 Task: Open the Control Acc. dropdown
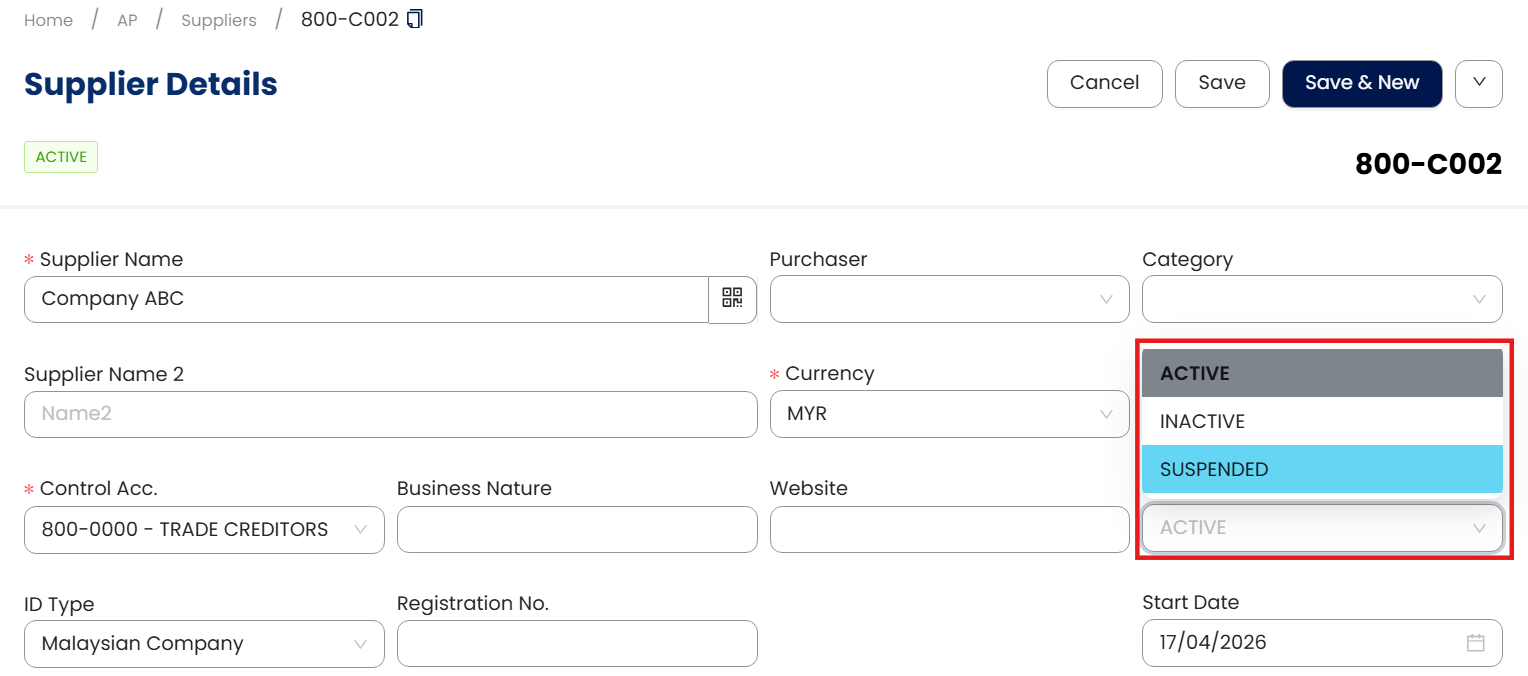204,530
